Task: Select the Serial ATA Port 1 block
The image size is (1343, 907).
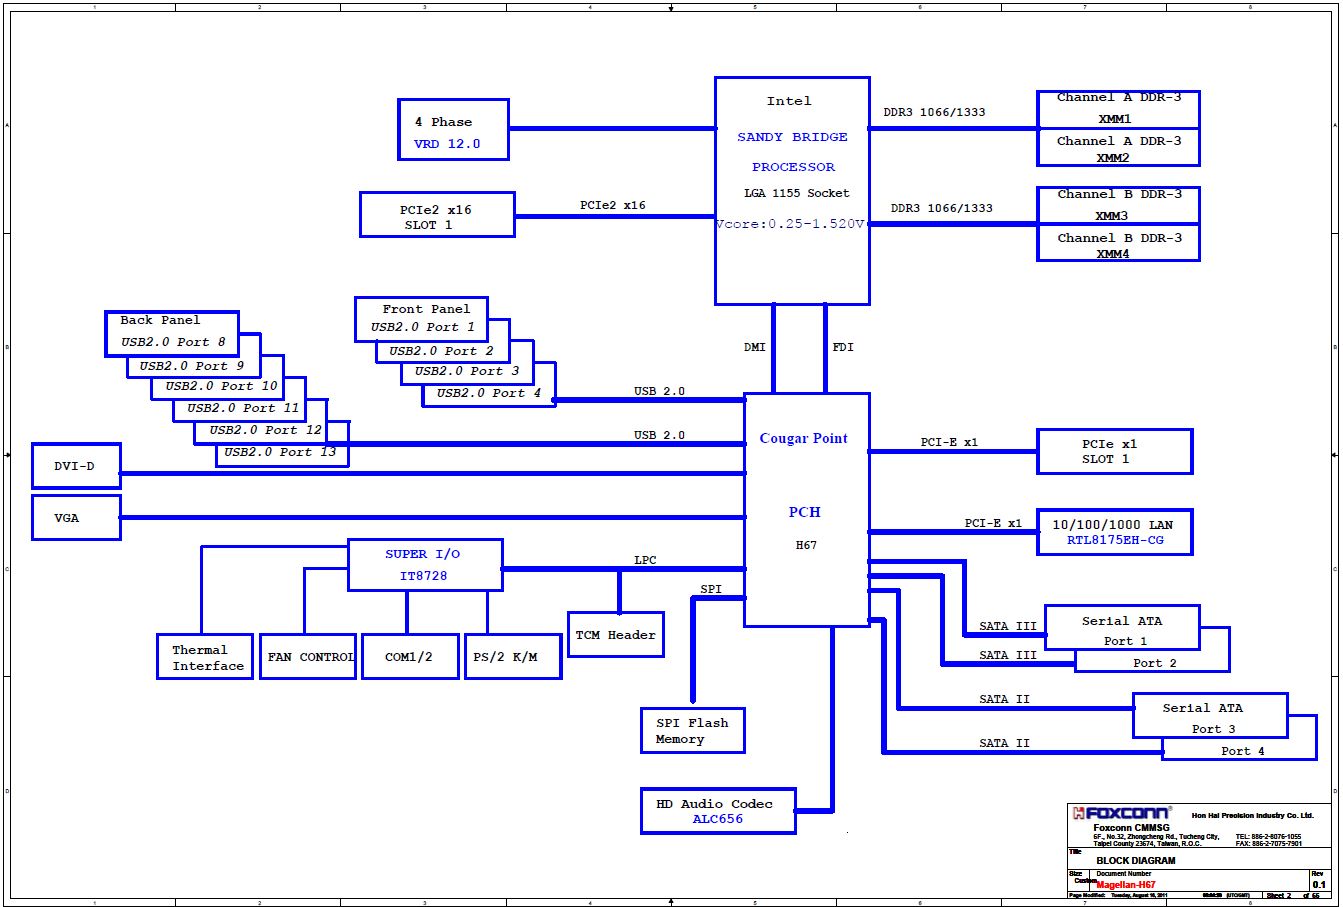Action: (x=1122, y=629)
